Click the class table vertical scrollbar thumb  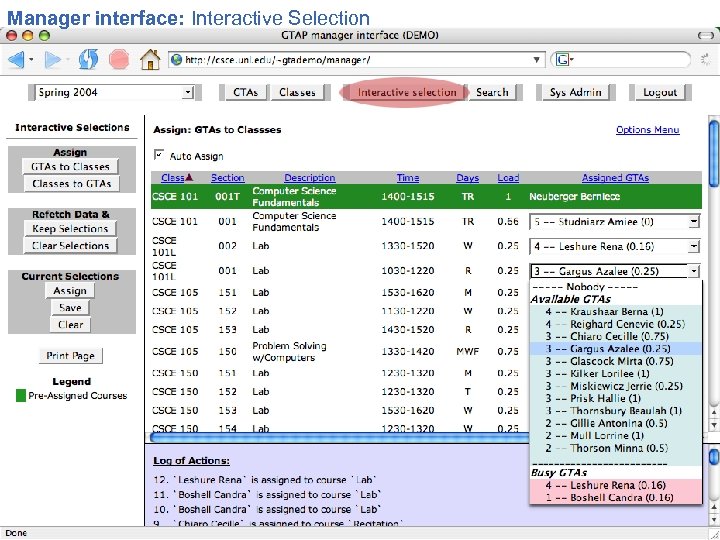714,153
